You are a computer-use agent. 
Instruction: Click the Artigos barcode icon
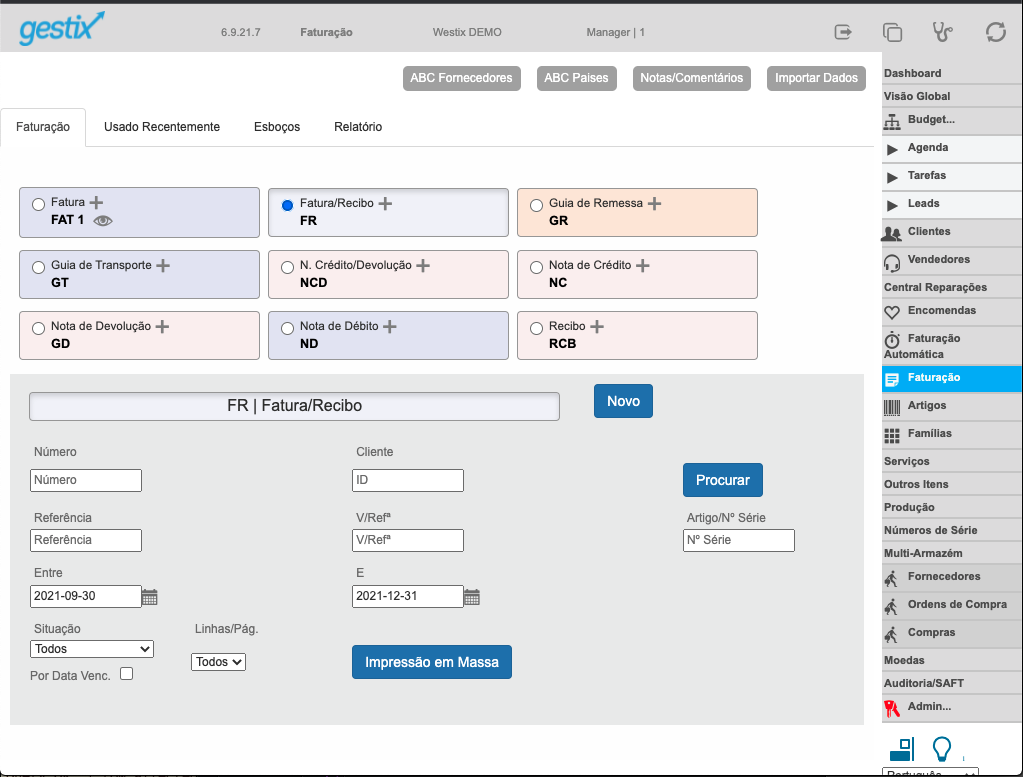tap(892, 408)
